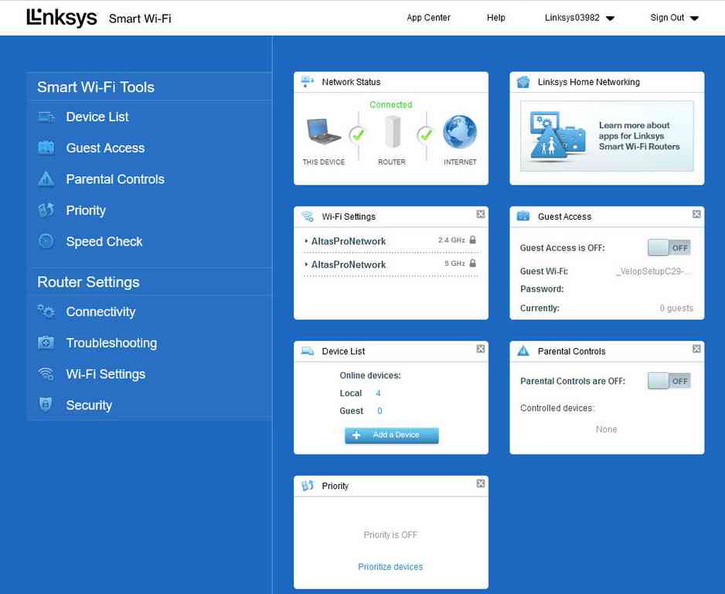Click checkmark between This Device and Router

point(357,135)
